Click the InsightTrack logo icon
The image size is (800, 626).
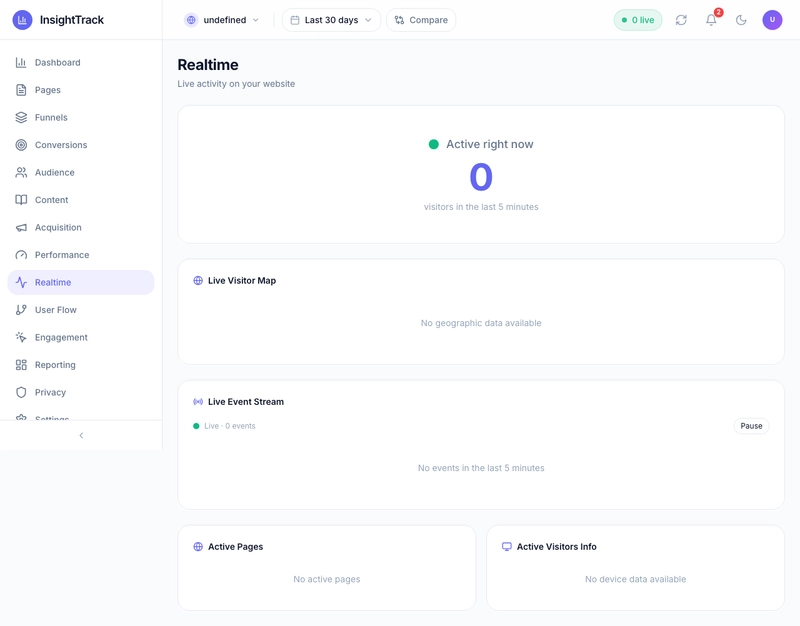[x=22, y=20]
